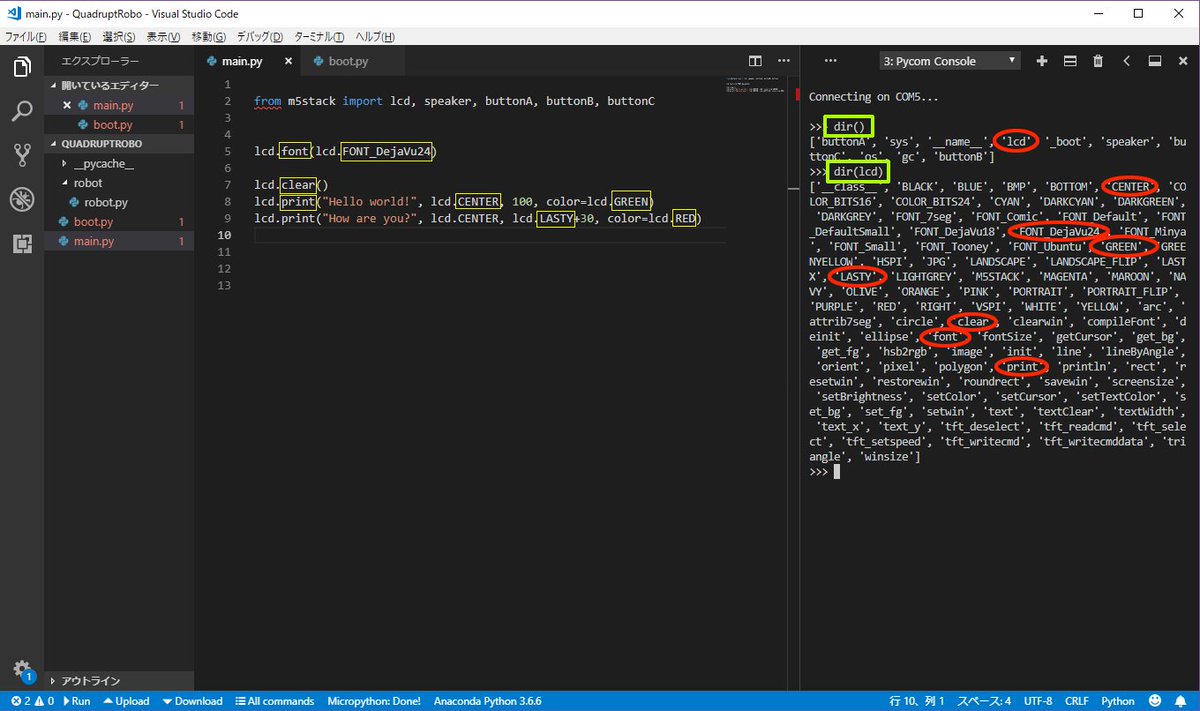Click the feedback smiley icon
Viewport: 1200px width, 711px height.
[1156, 701]
